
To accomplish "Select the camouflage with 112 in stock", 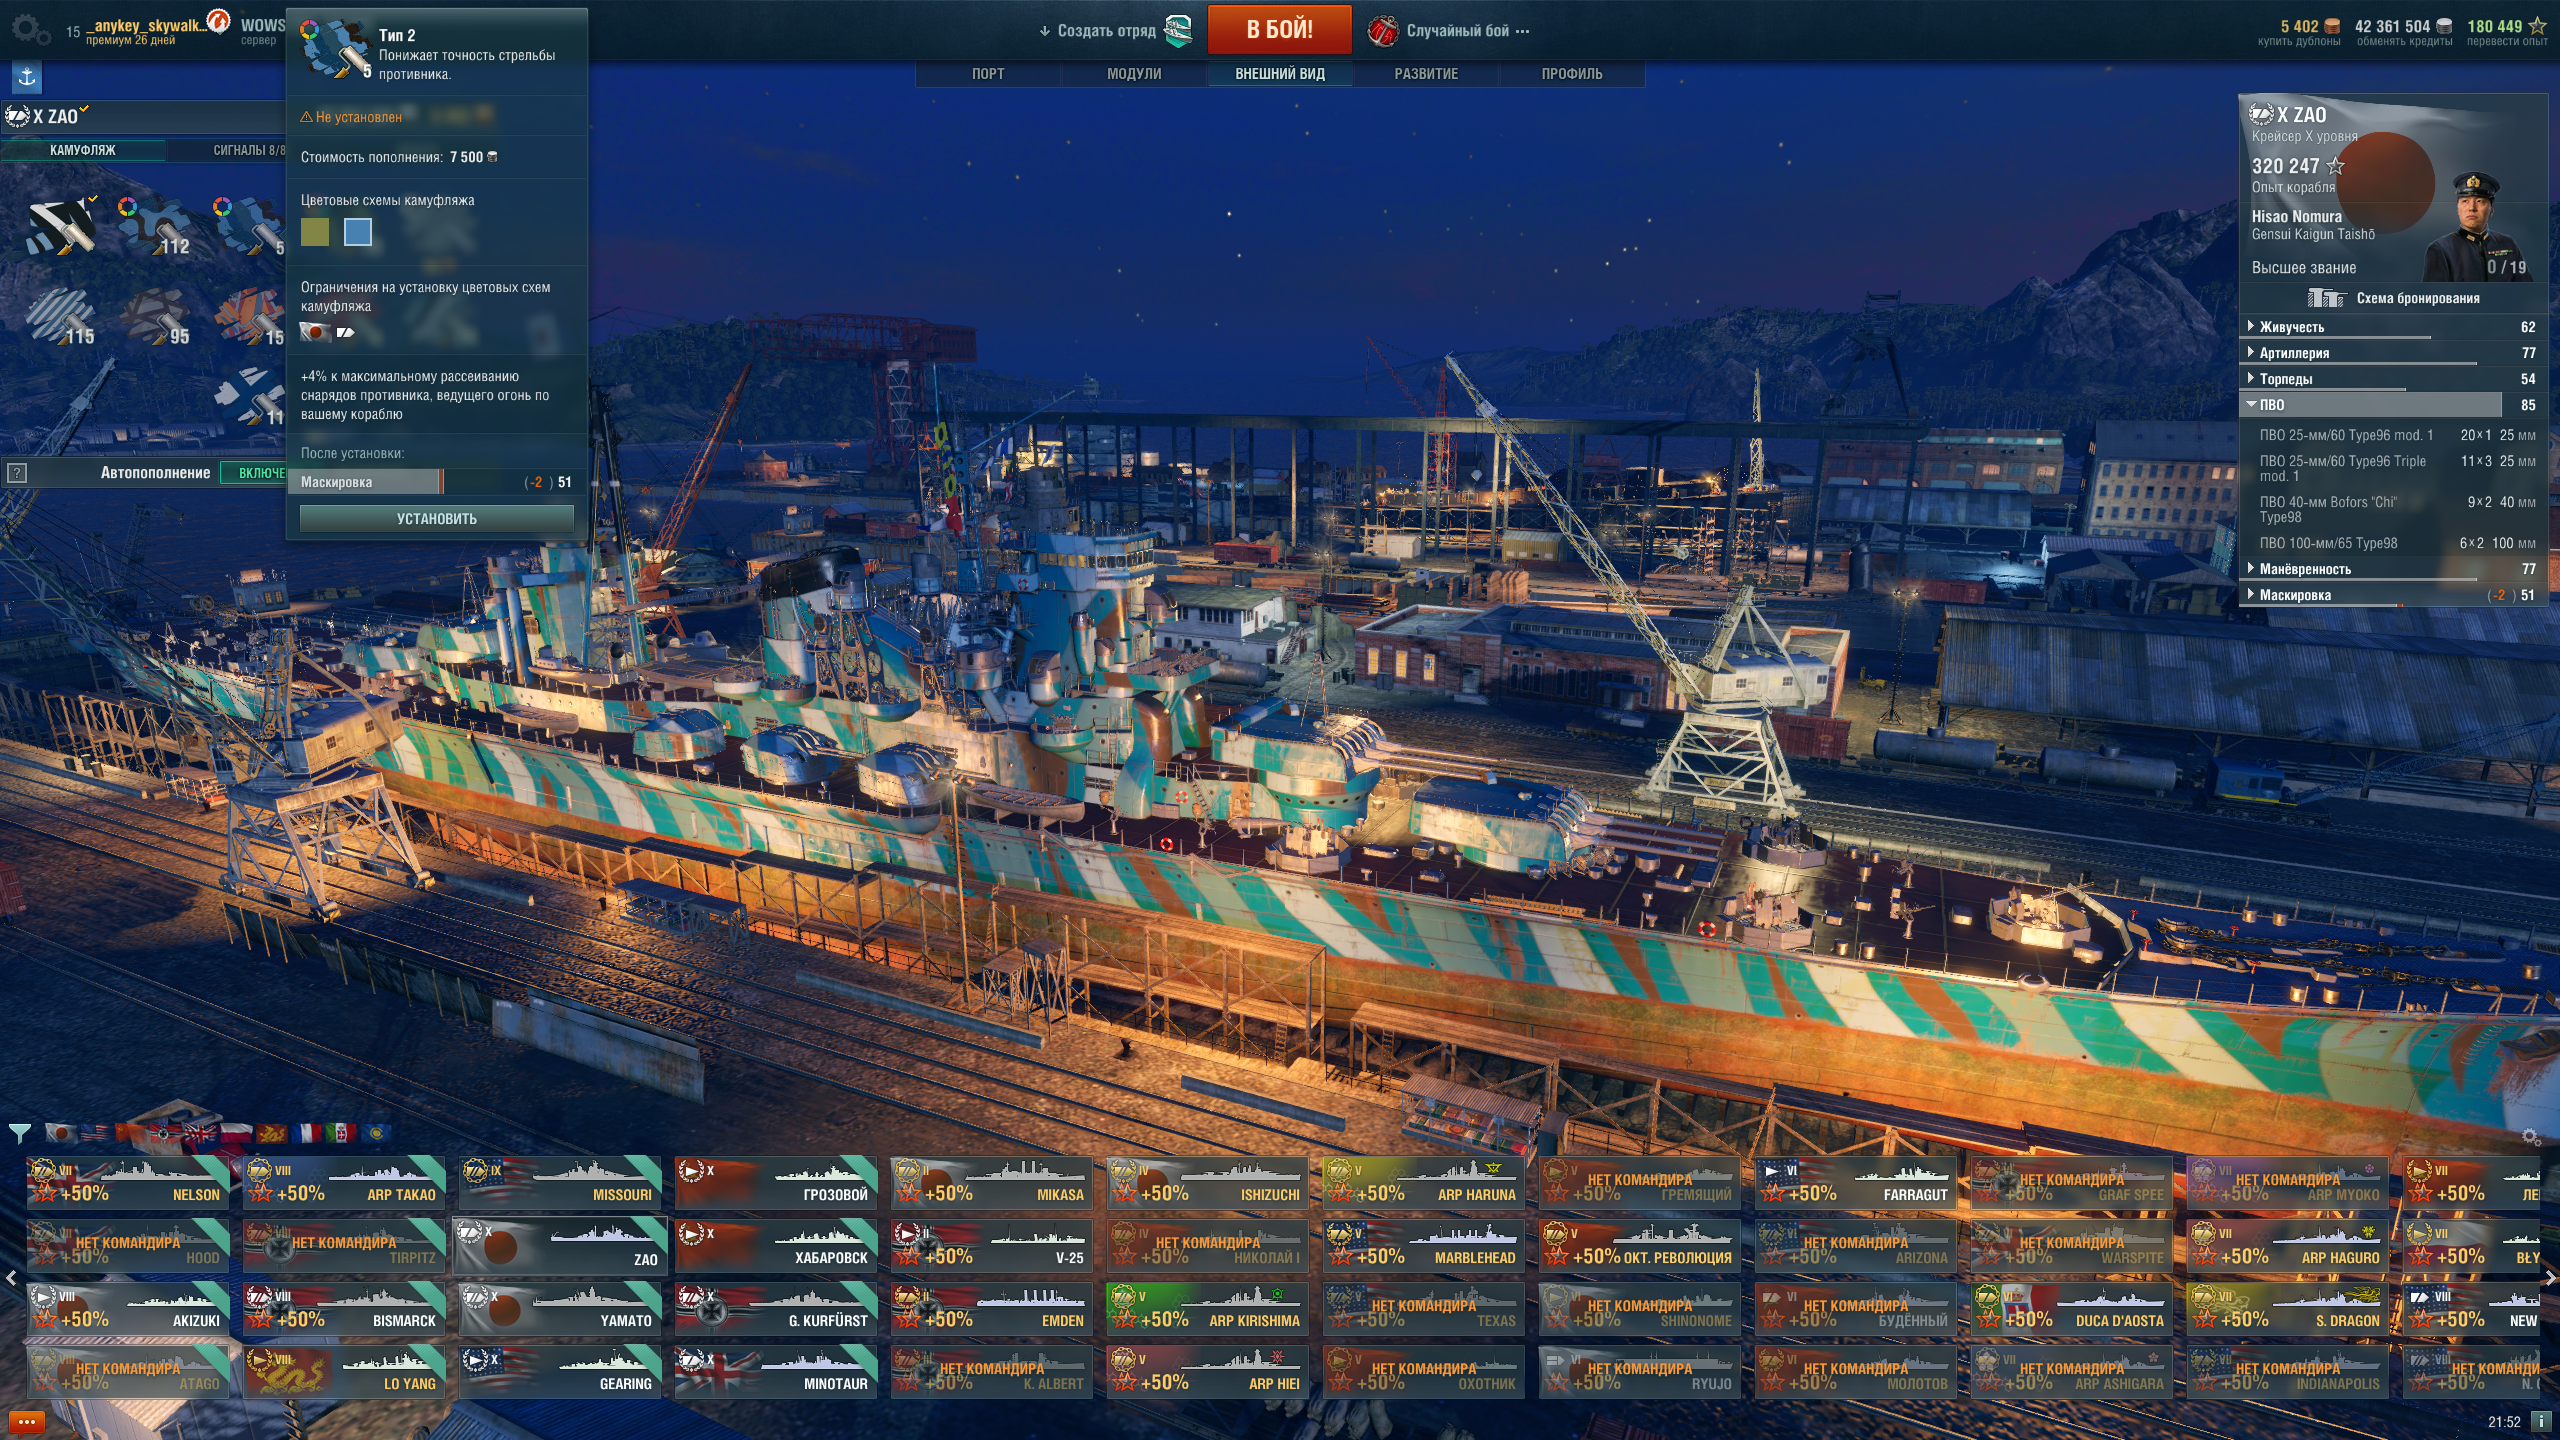I will coord(155,226).
